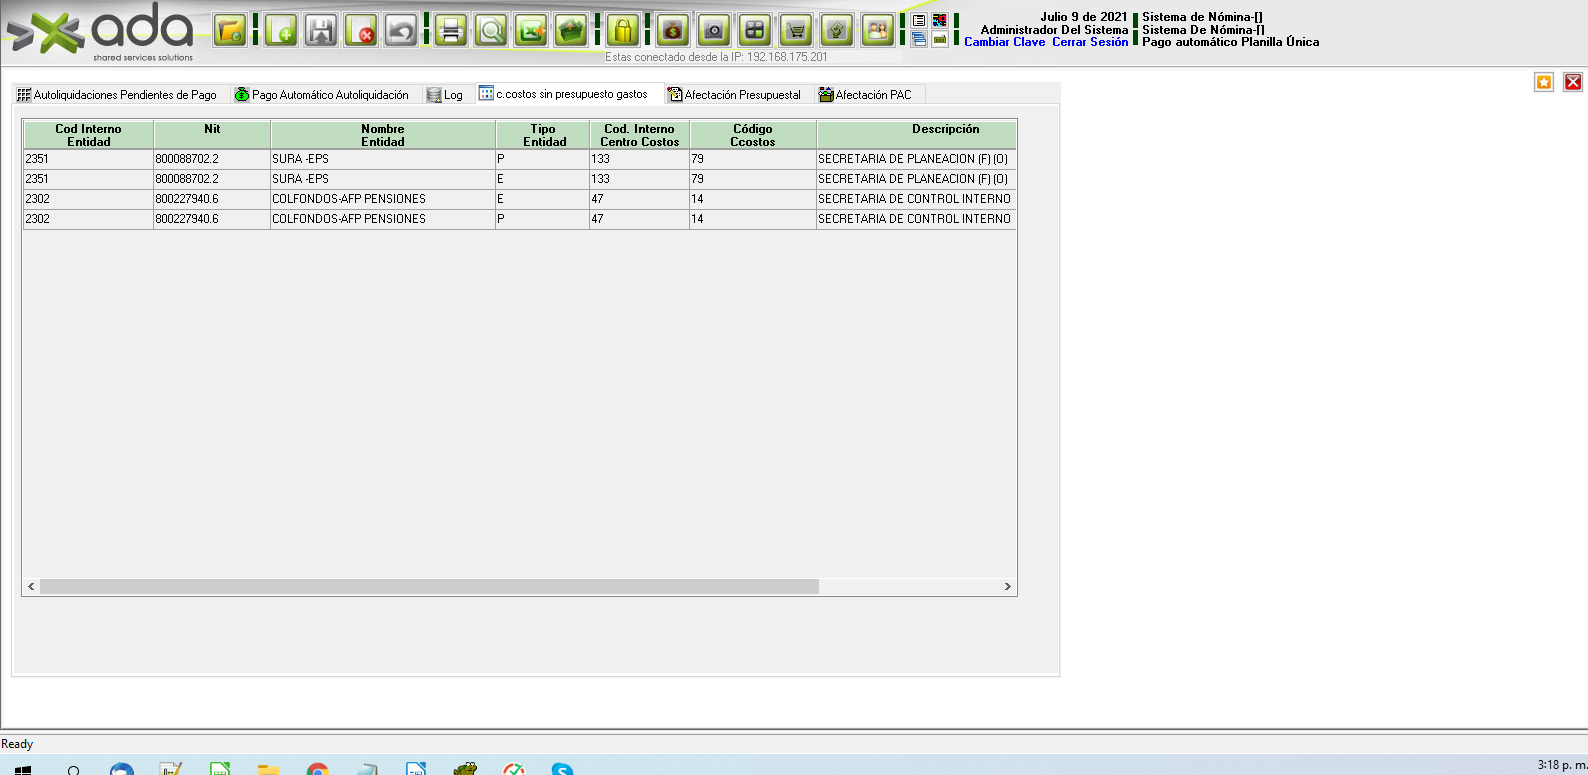The height and width of the screenshot is (775, 1588).
Task: Click the Cambiar Clave link
Action: coord(1004,42)
